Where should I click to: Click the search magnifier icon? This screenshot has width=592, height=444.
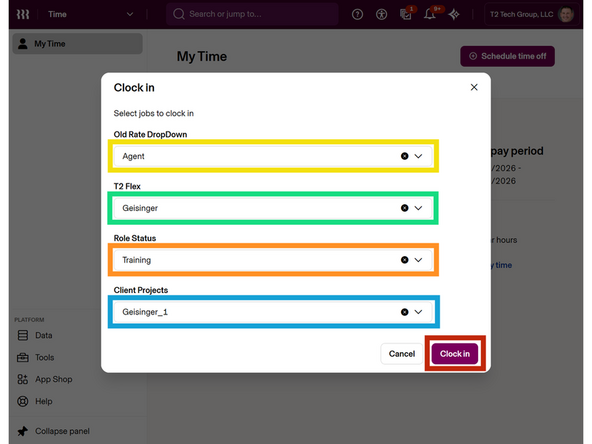tap(179, 14)
